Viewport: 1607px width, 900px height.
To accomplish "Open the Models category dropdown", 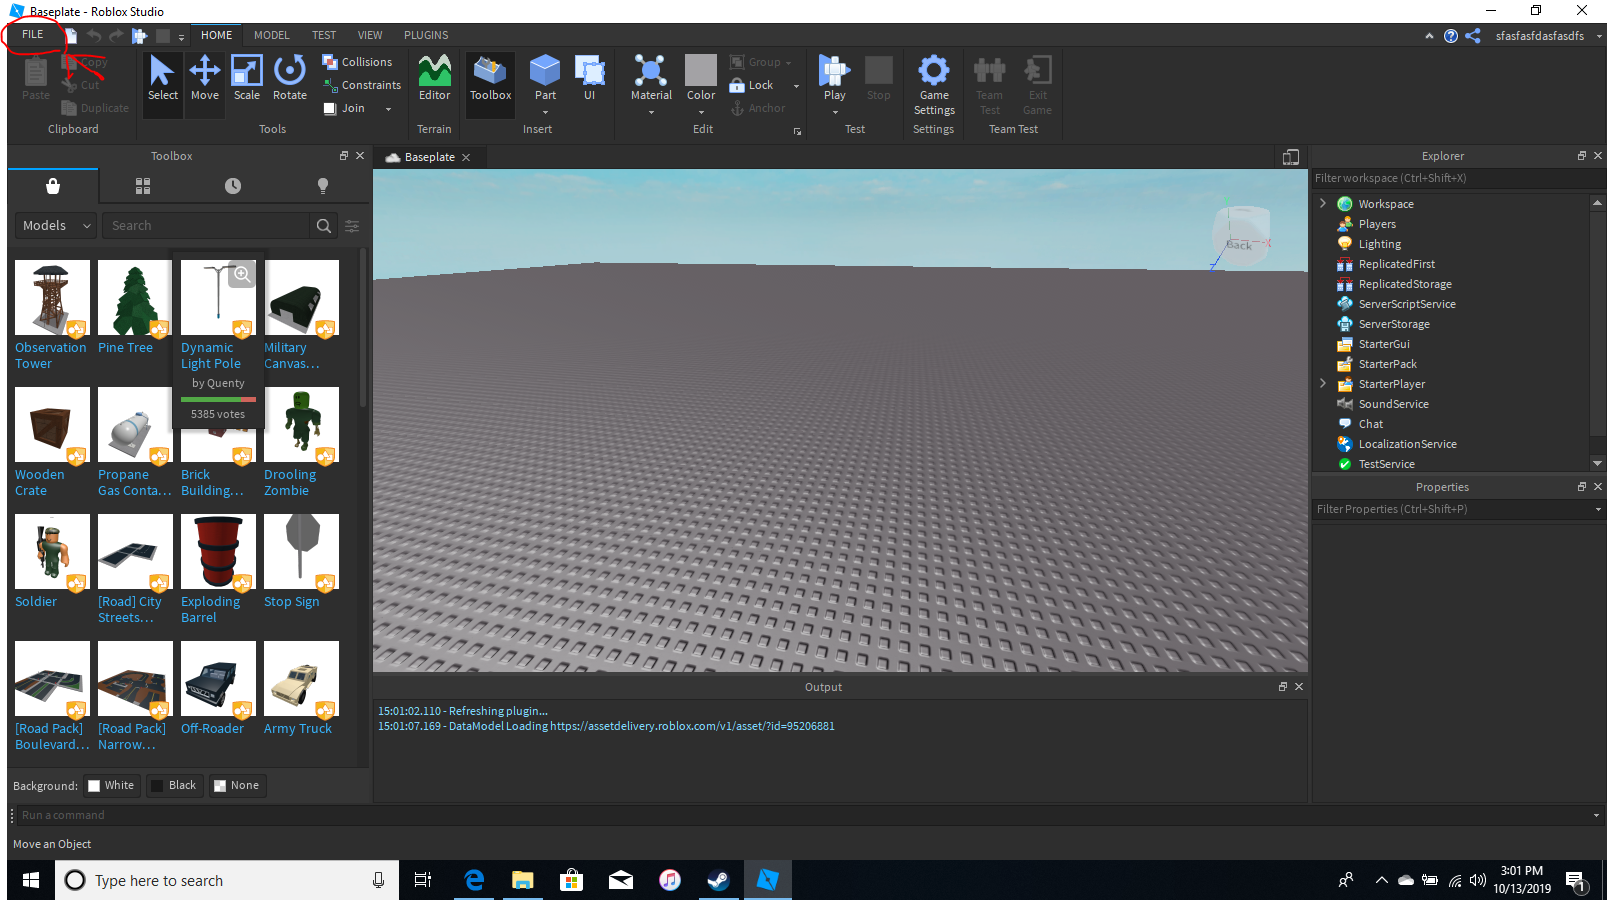I will (x=56, y=226).
